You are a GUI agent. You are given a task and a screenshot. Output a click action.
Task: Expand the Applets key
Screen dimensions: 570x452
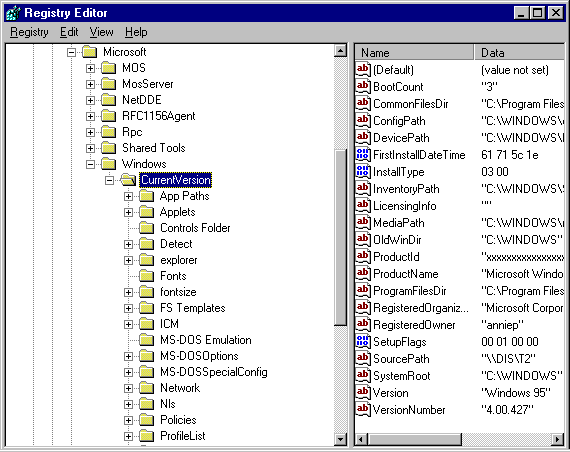click(x=128, y=212)
